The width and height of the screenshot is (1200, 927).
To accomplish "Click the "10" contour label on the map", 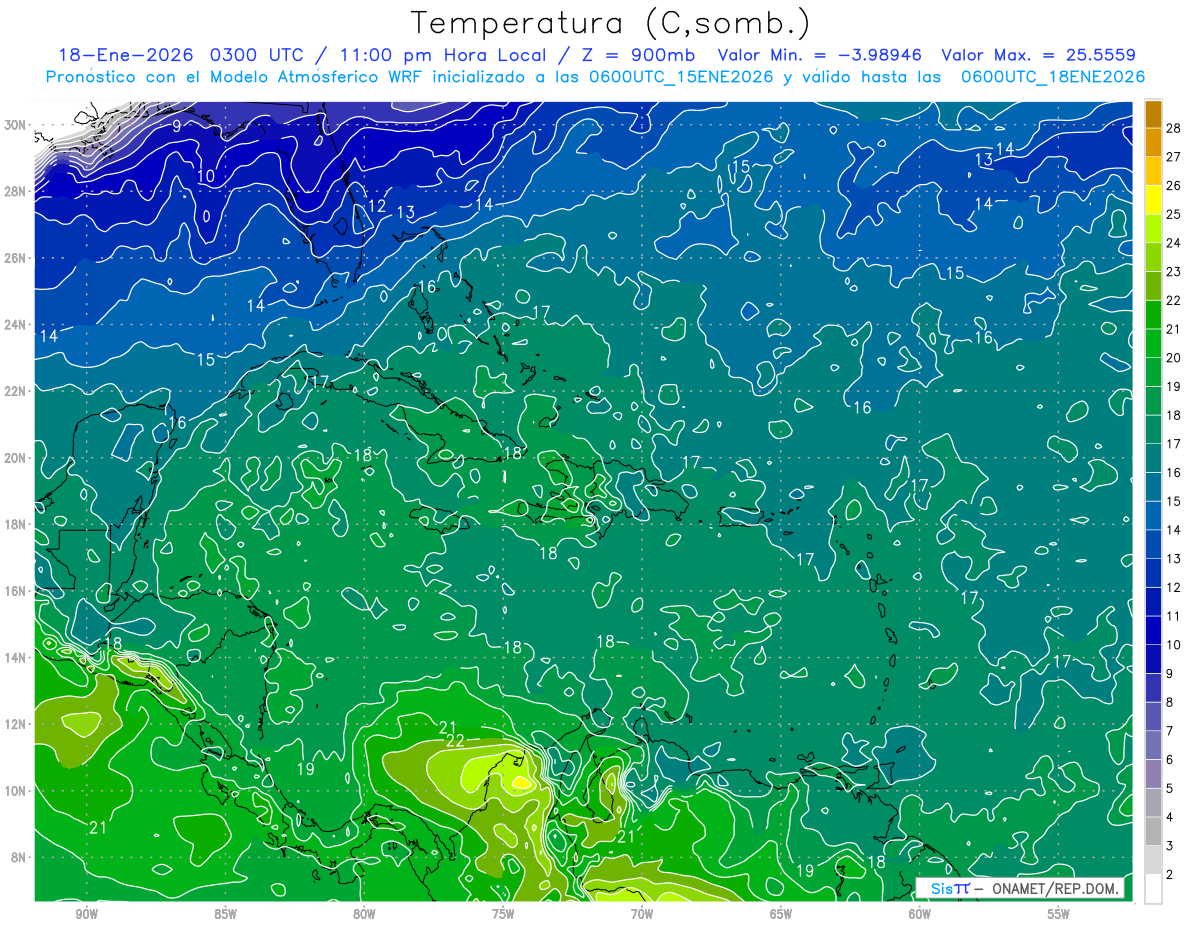I will [x=206, y=176].
